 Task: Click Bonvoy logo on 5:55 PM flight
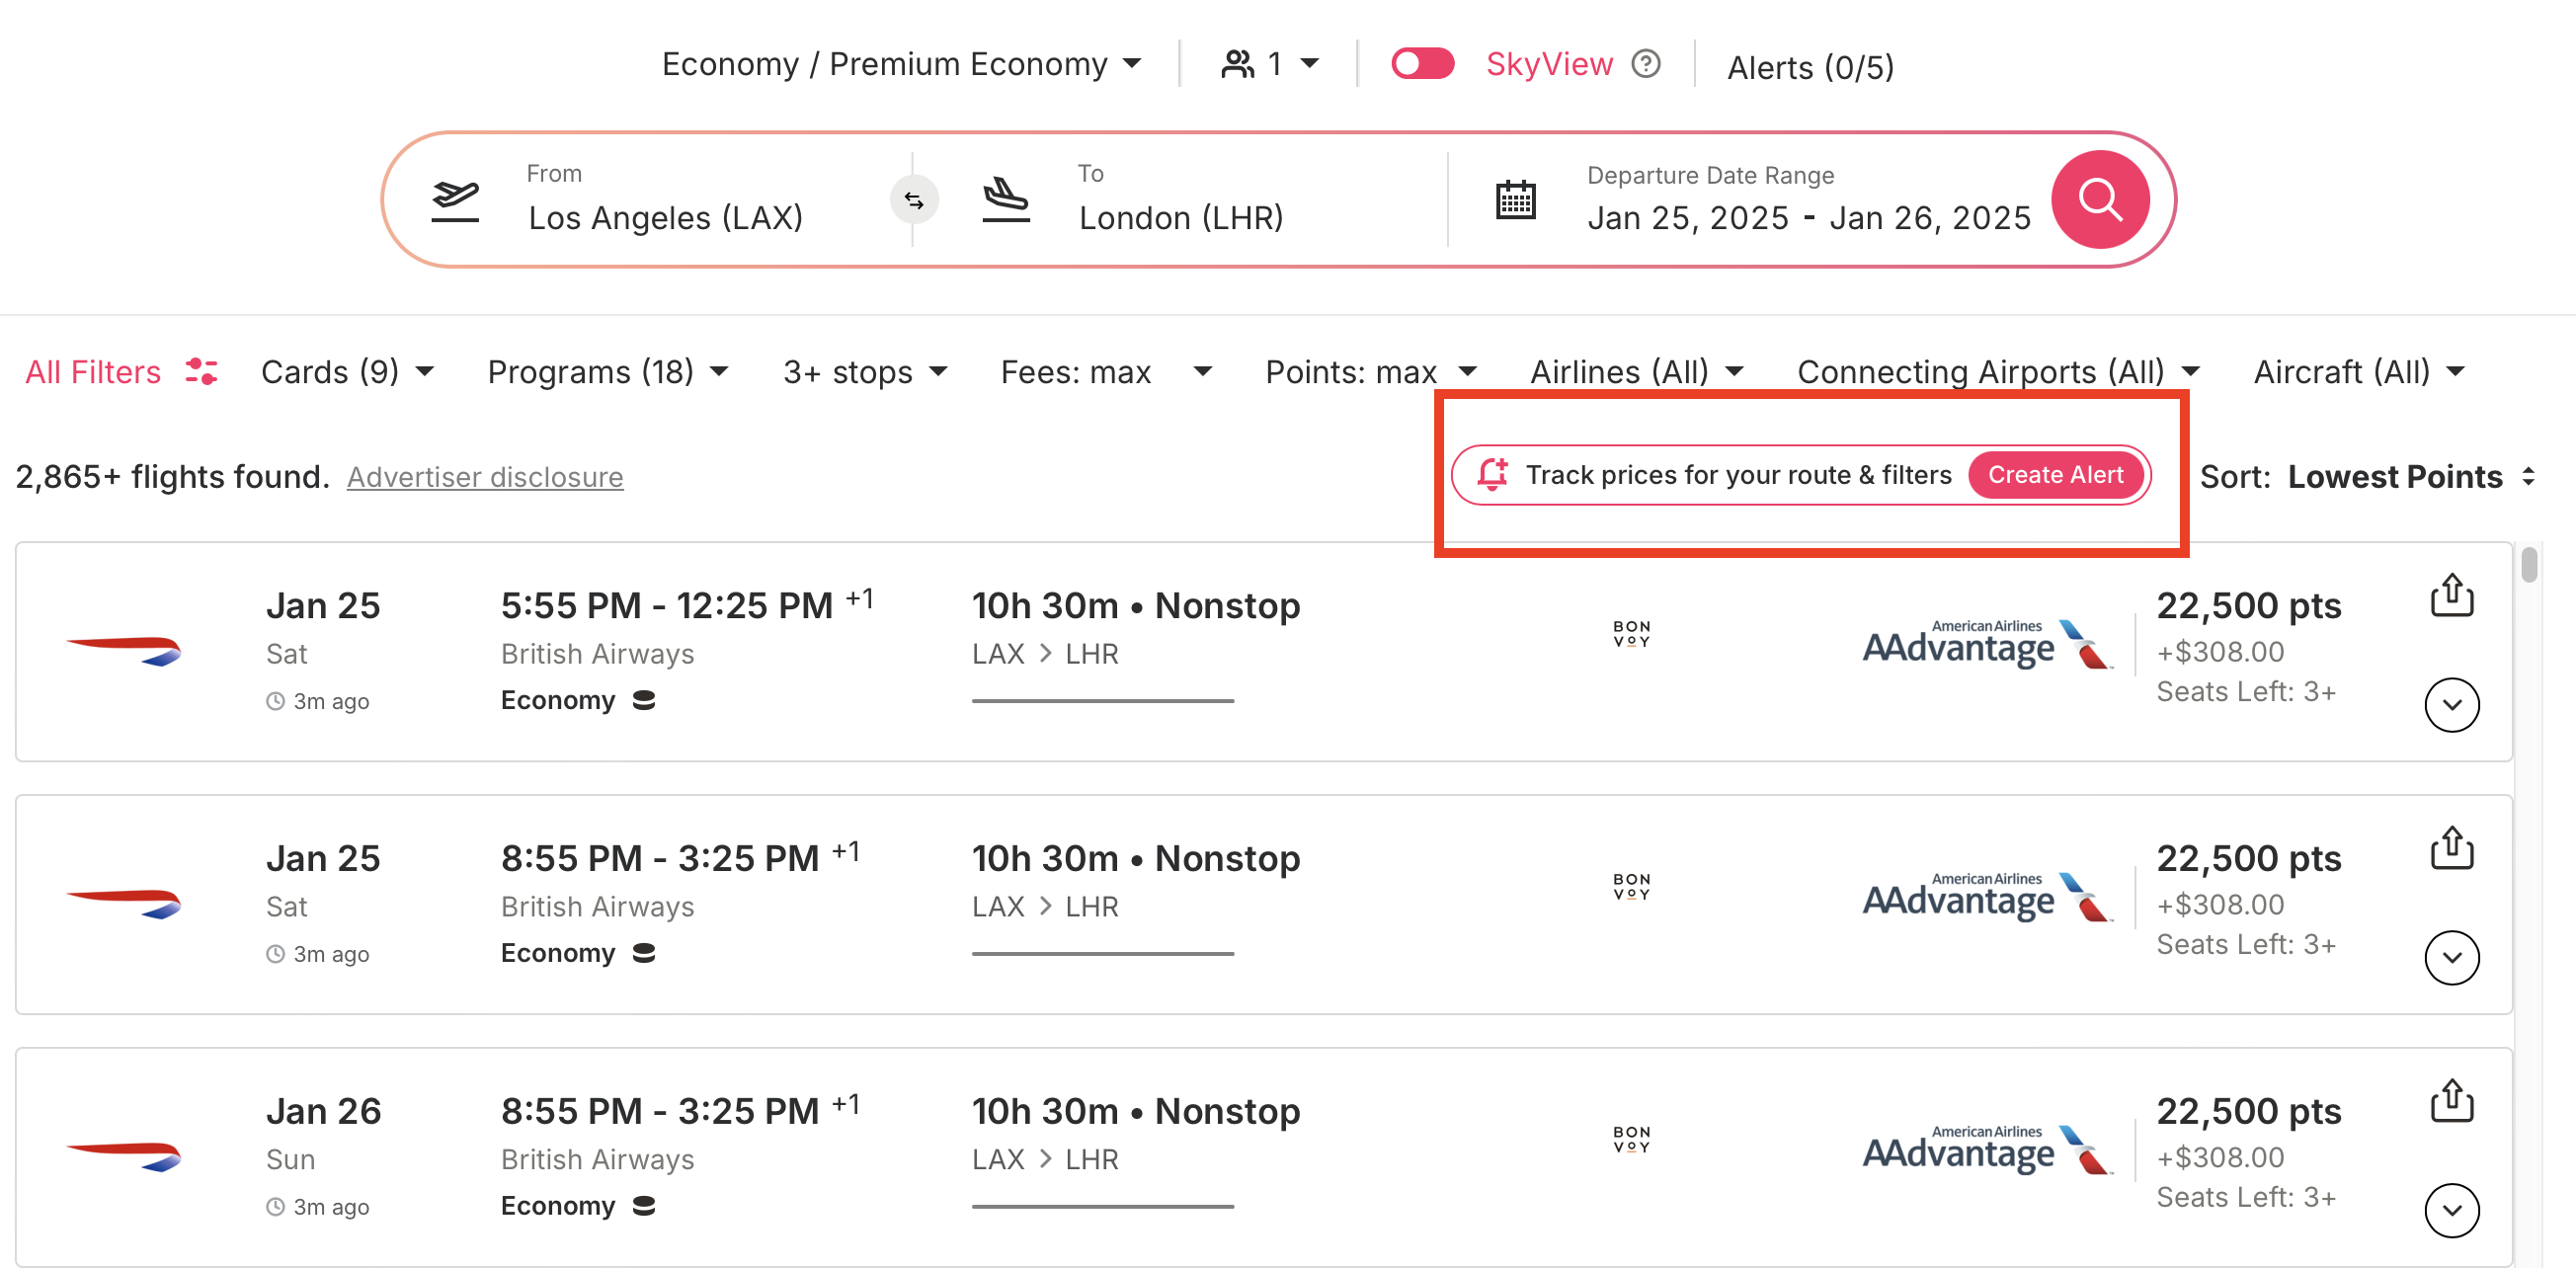point(1631,634)
